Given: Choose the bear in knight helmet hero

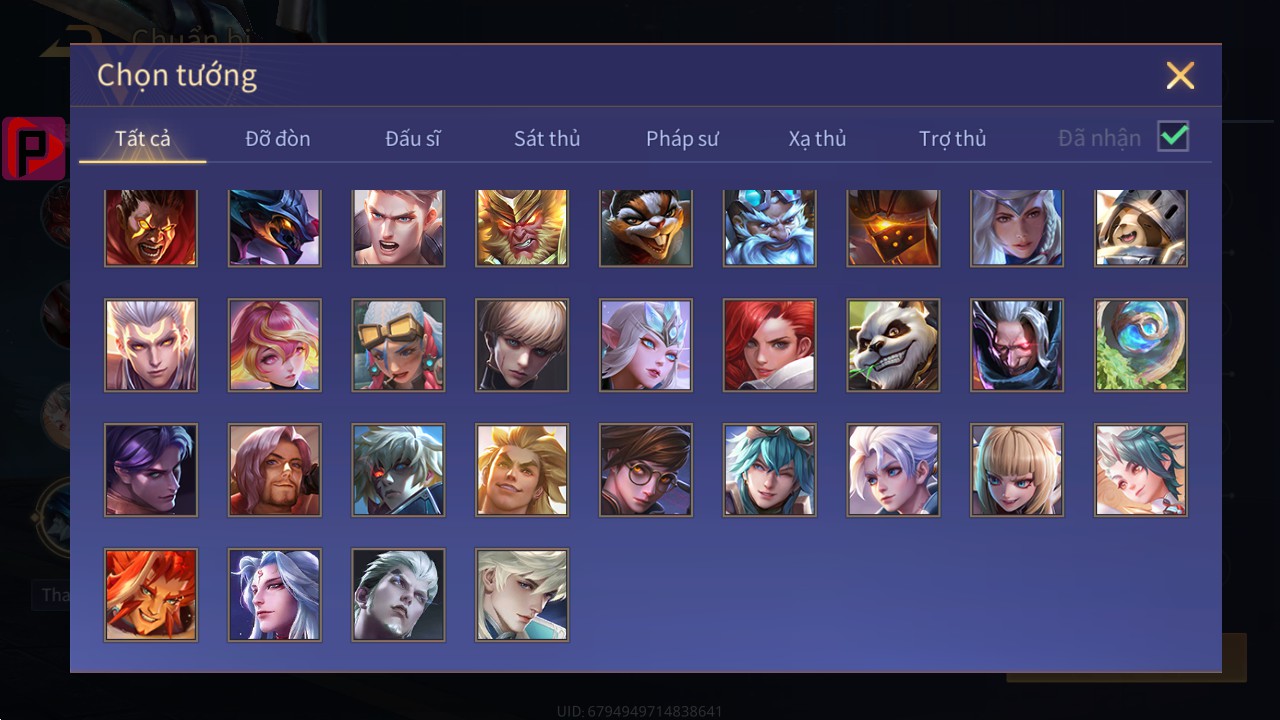Looking at the screenshot, I should 1141,228.
